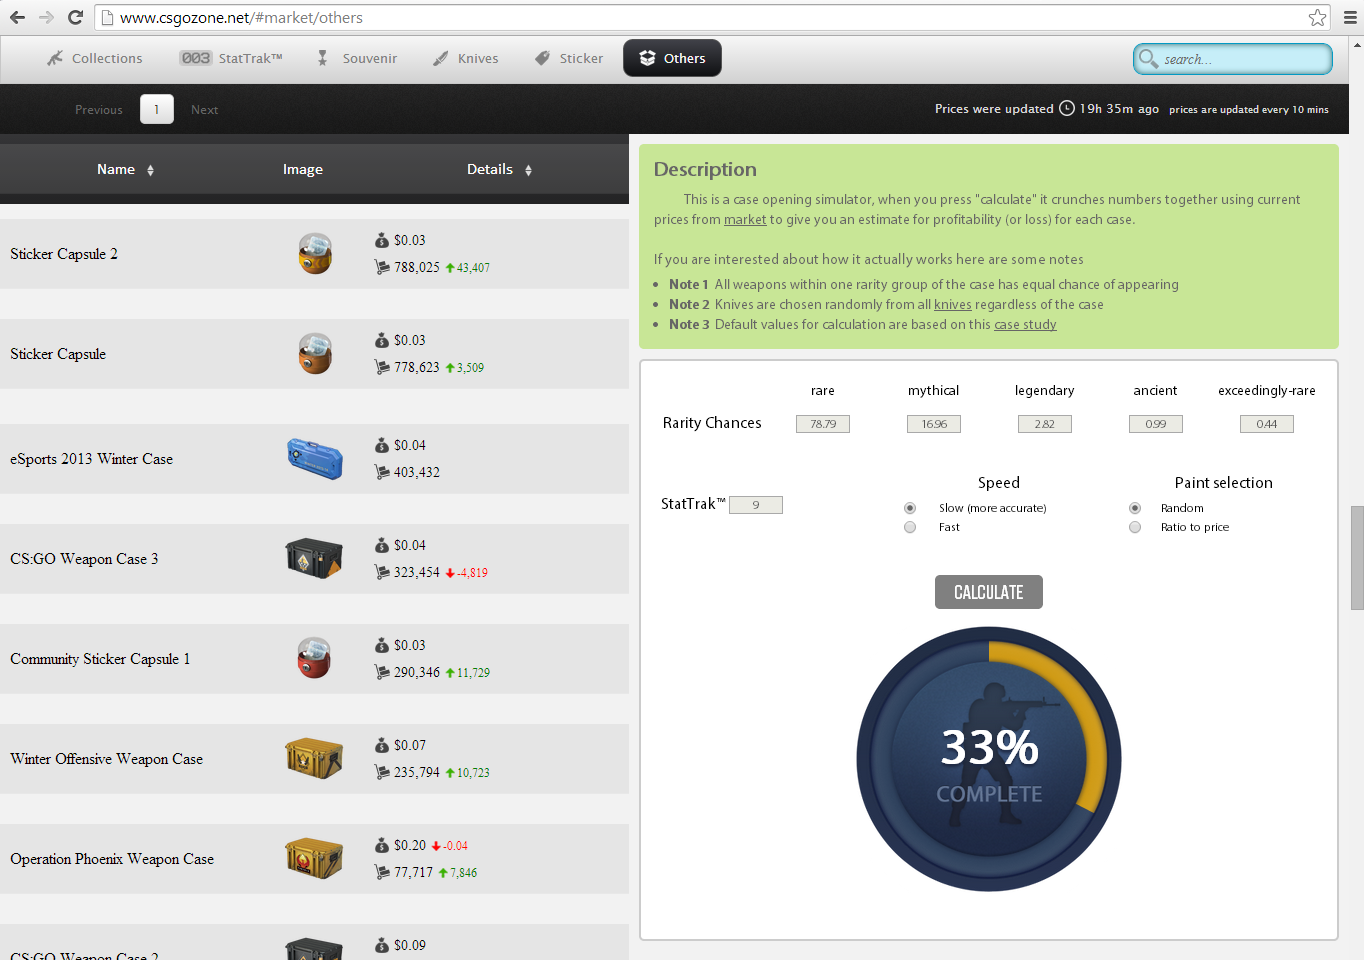This screenshot has height=960, width=1364.
Task: Switch to the StatTrak tab
Action: (231, 58)
